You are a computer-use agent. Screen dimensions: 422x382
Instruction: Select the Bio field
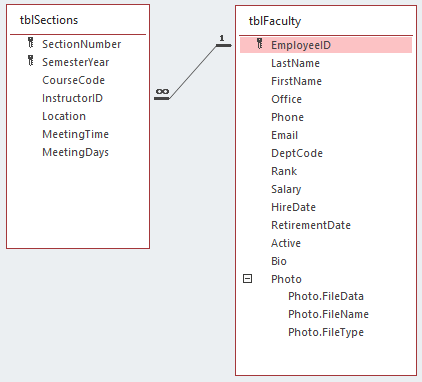tap(279, 261)
